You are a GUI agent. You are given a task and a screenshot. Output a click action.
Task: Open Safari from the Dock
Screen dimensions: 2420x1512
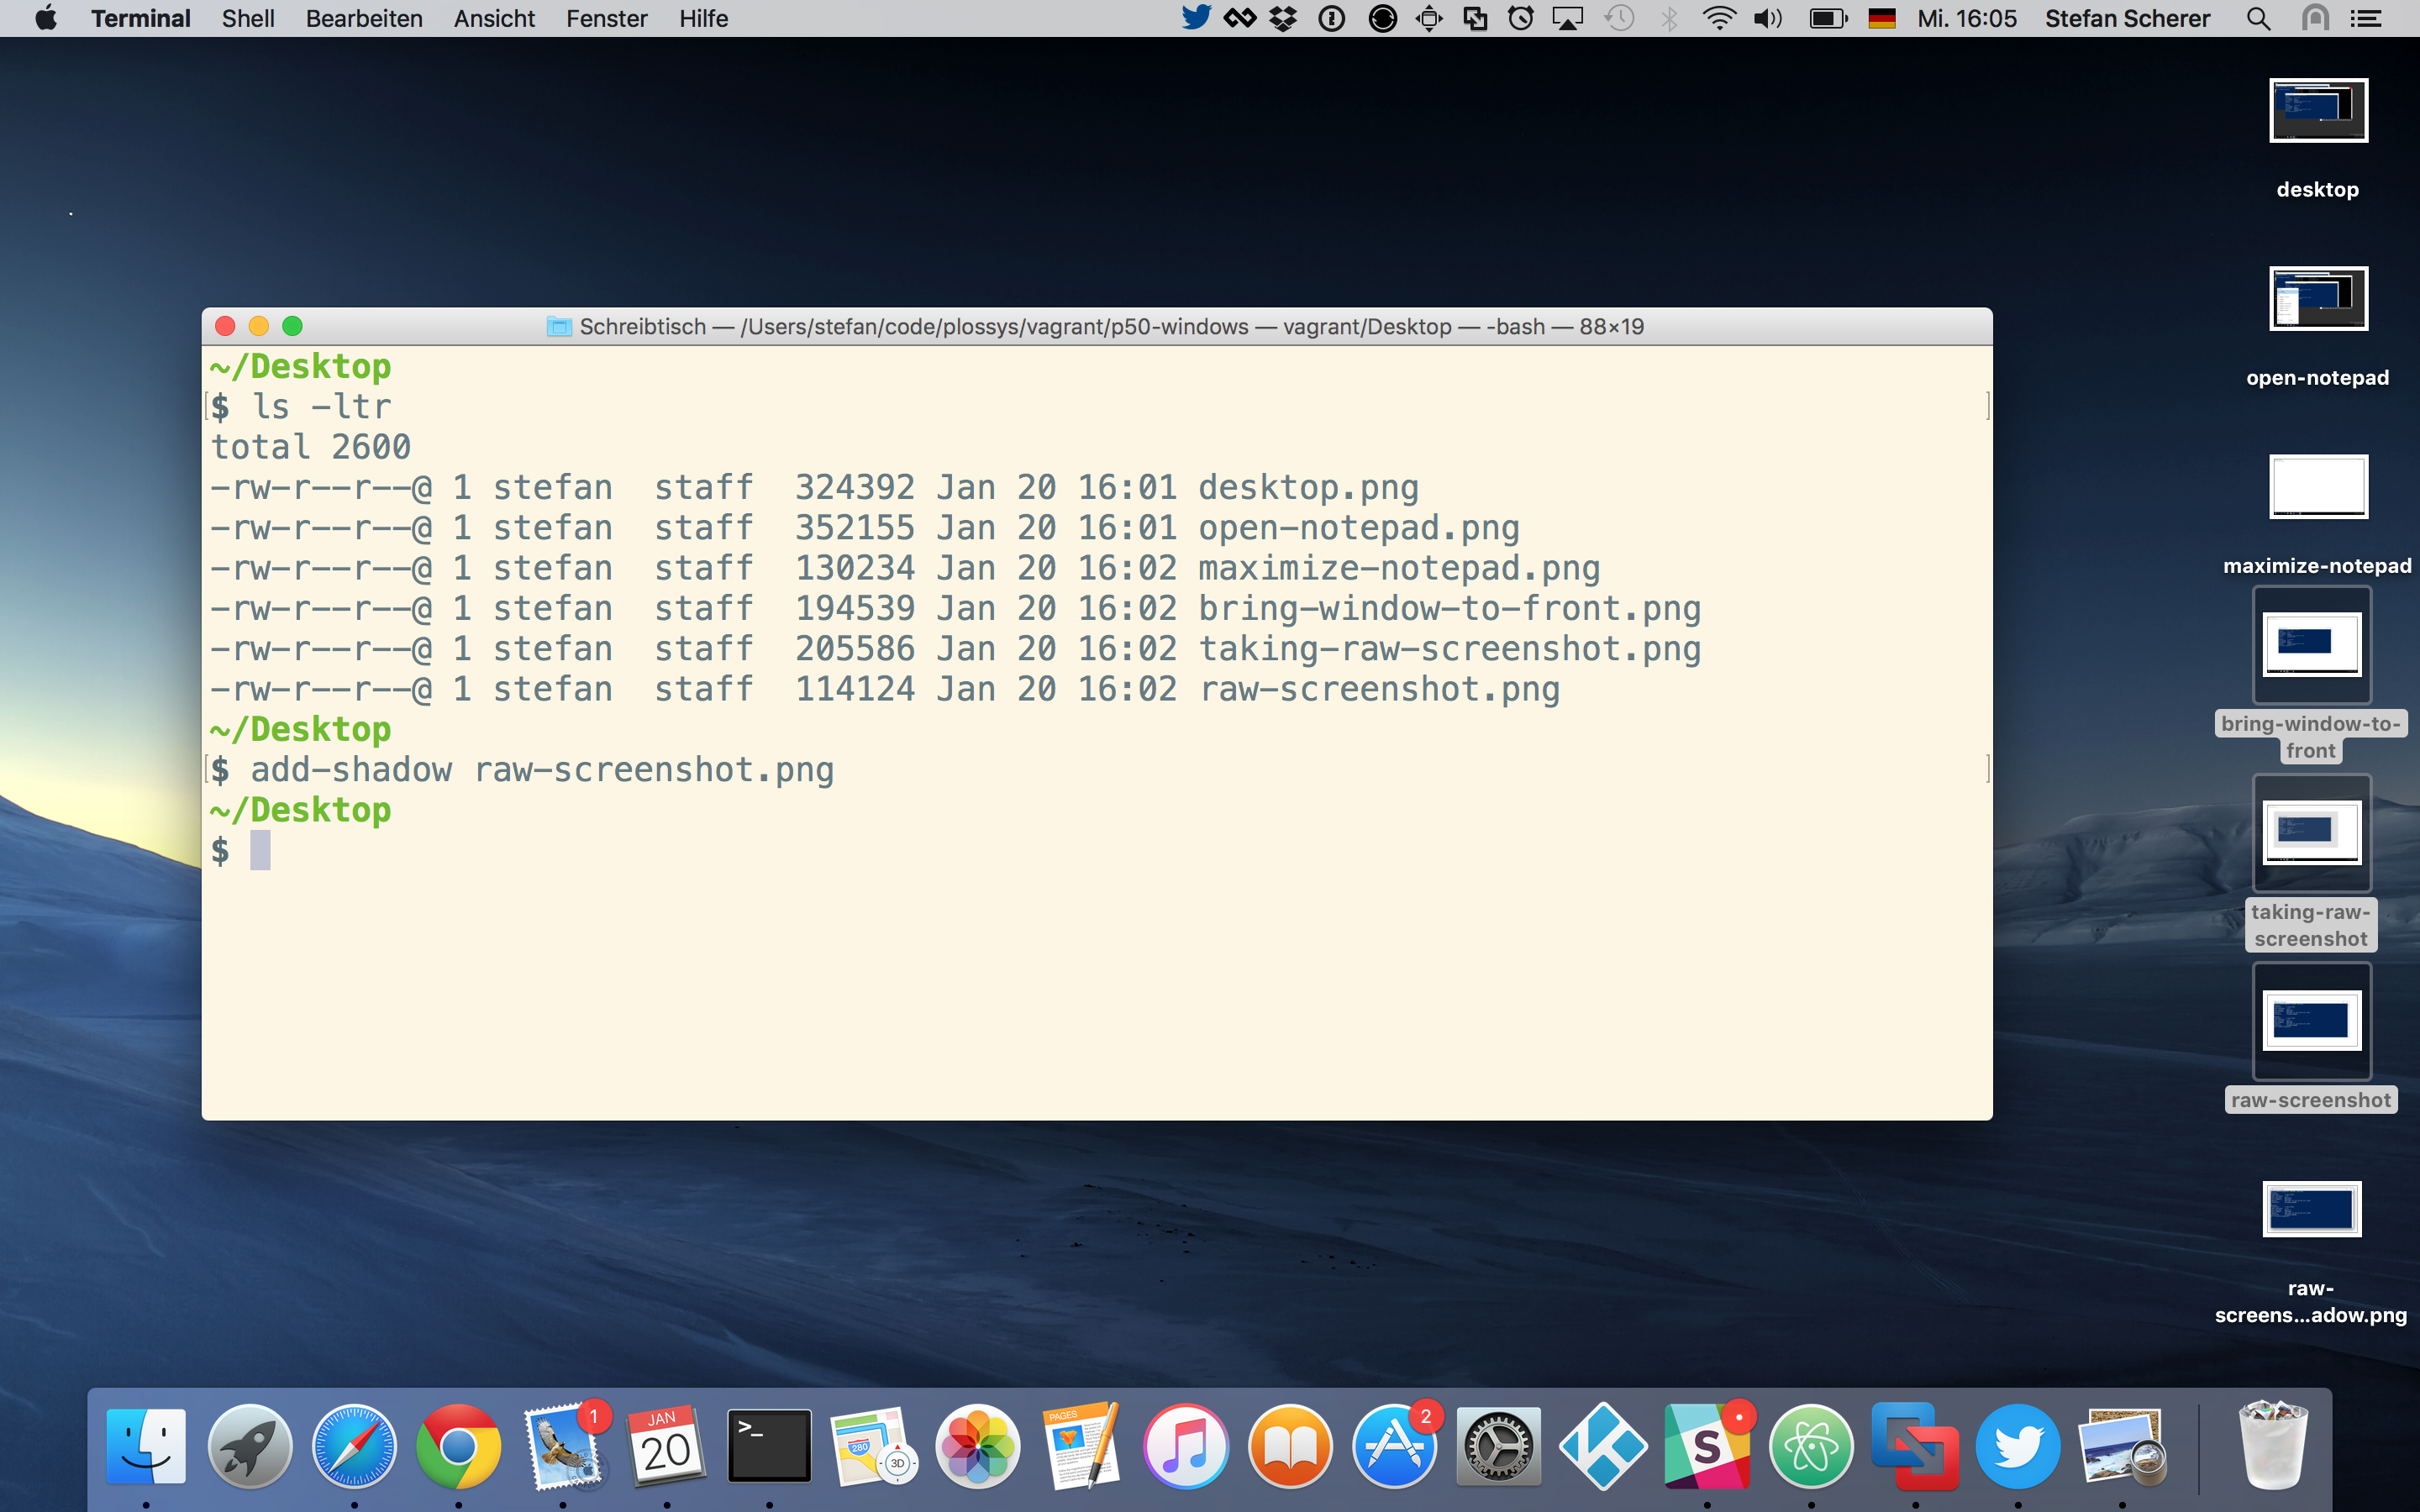[x=354, y=1446]
